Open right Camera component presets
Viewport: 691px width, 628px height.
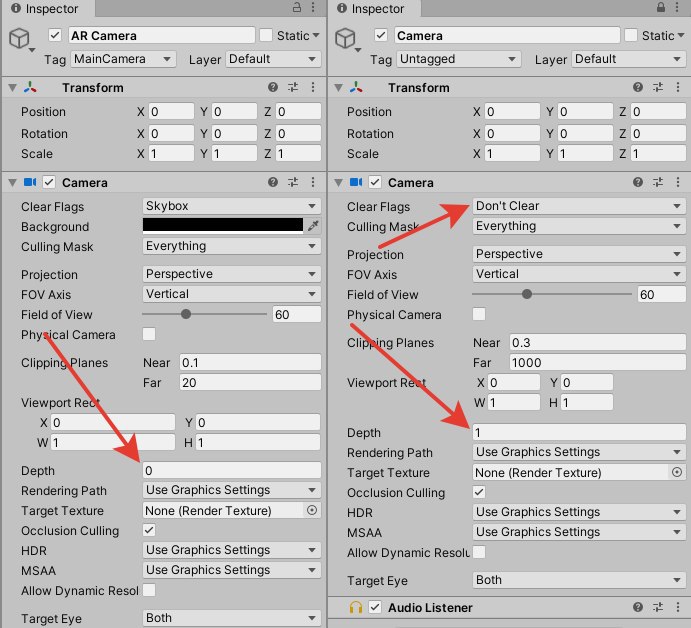[x=658, y=182]
